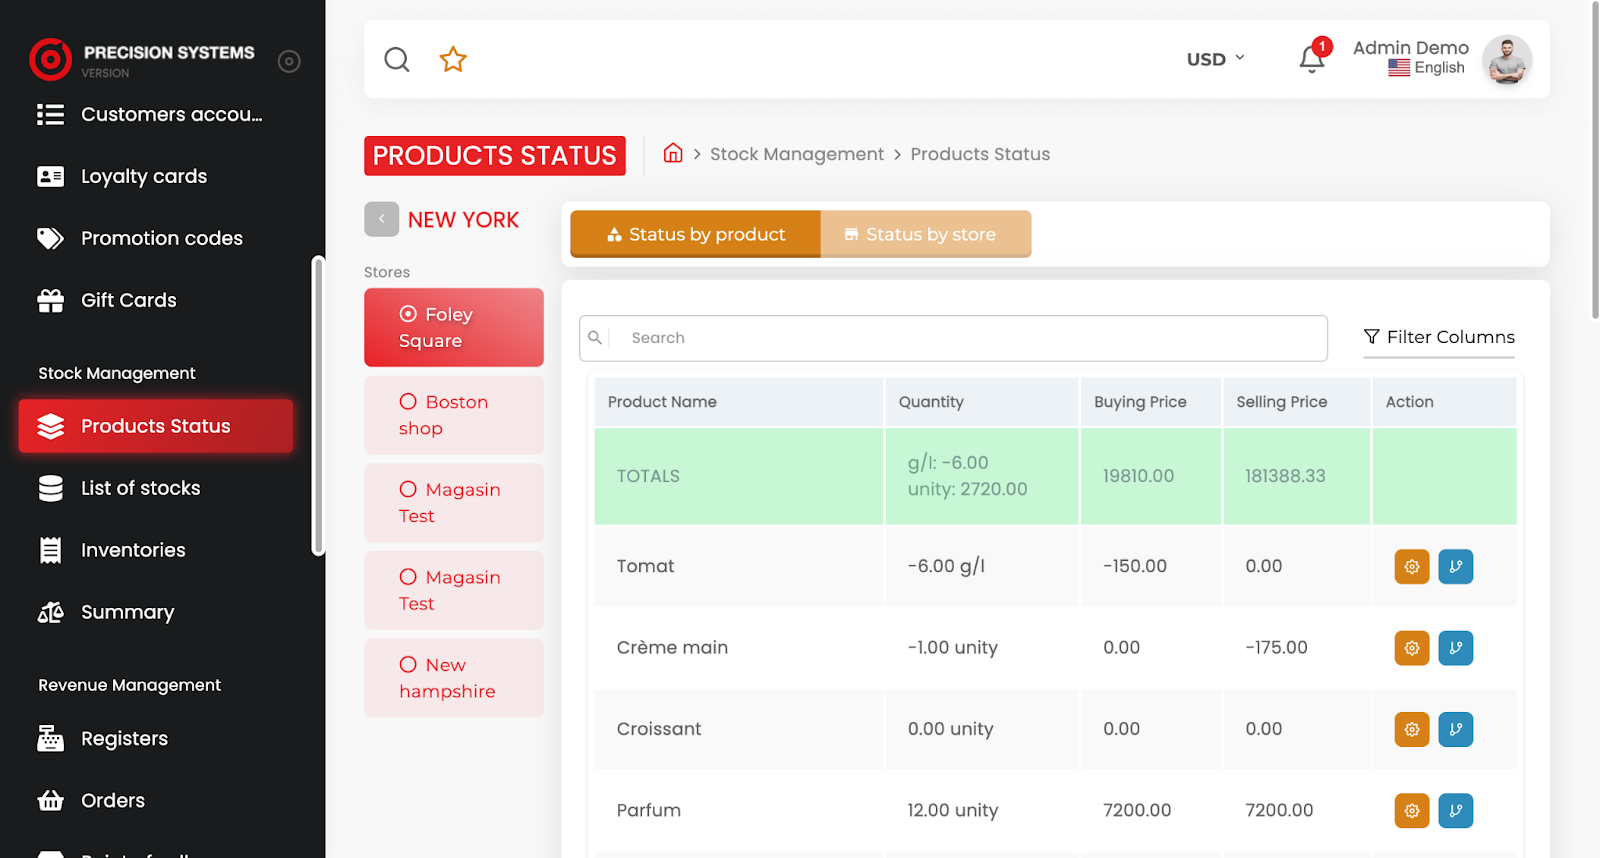1600x858 pixels.
Task: Open Filter Columns options
Action: point(1439,337)
